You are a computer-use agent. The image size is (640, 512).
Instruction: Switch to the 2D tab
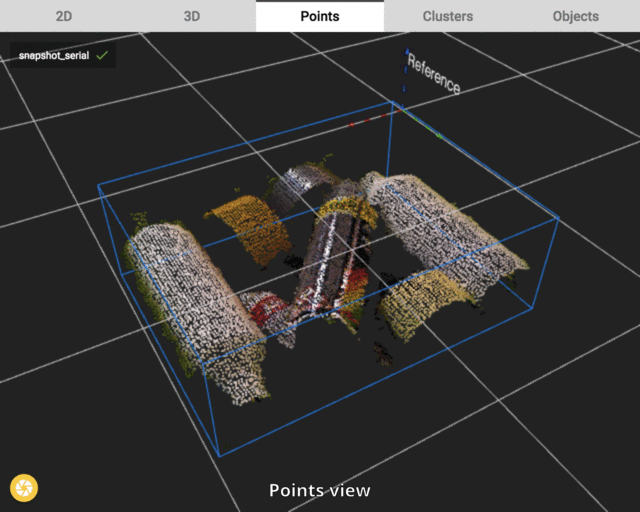[64, 16]
